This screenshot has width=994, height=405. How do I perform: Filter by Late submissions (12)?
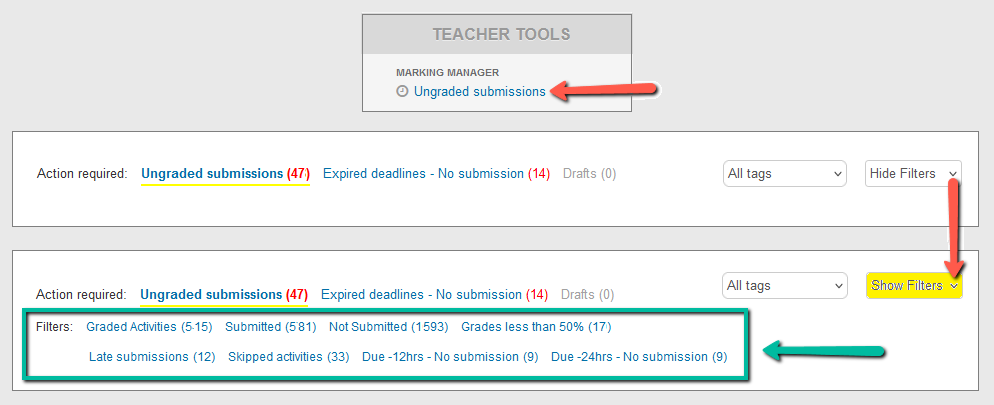pyautogui.click(x=152, y=357)
